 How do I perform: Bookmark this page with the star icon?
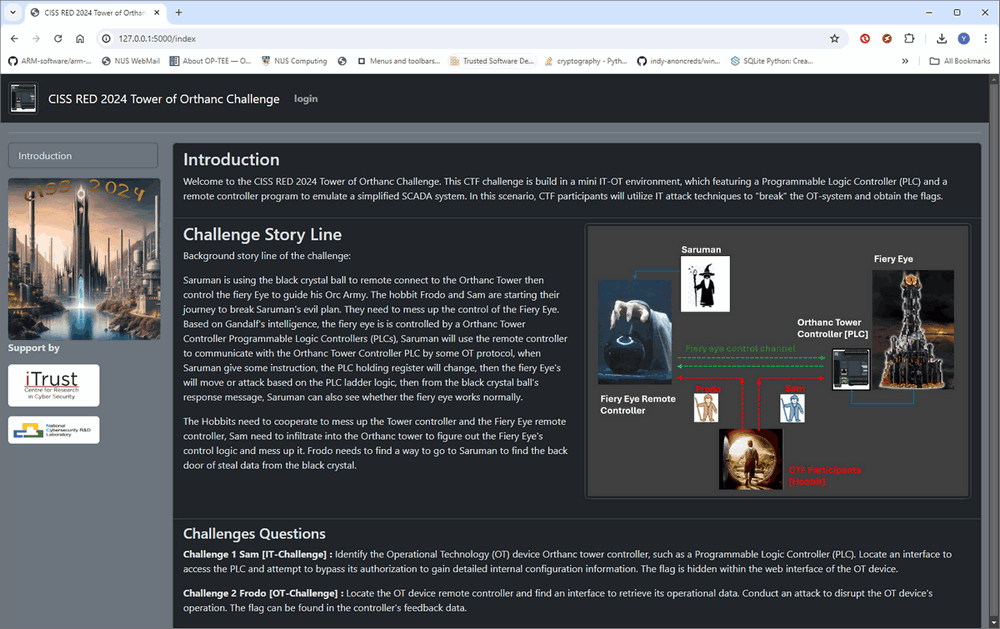click(834, 38)
